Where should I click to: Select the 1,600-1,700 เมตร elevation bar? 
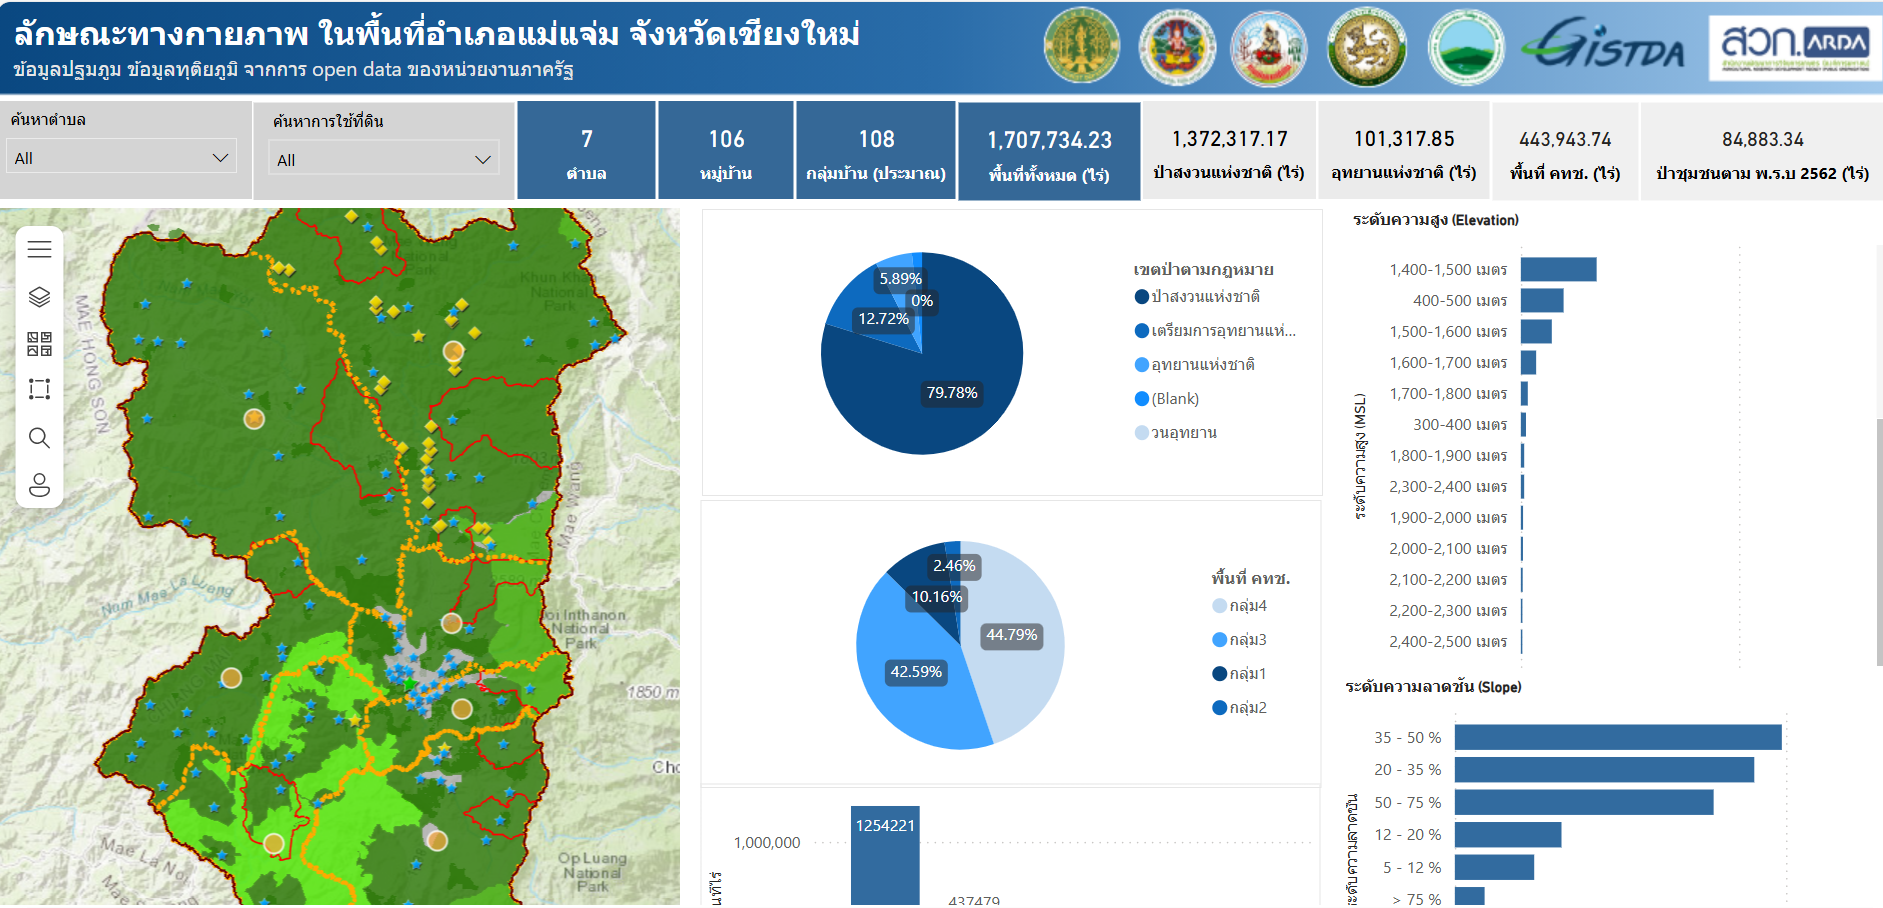pyautogui.click(x=1528, y=363)
